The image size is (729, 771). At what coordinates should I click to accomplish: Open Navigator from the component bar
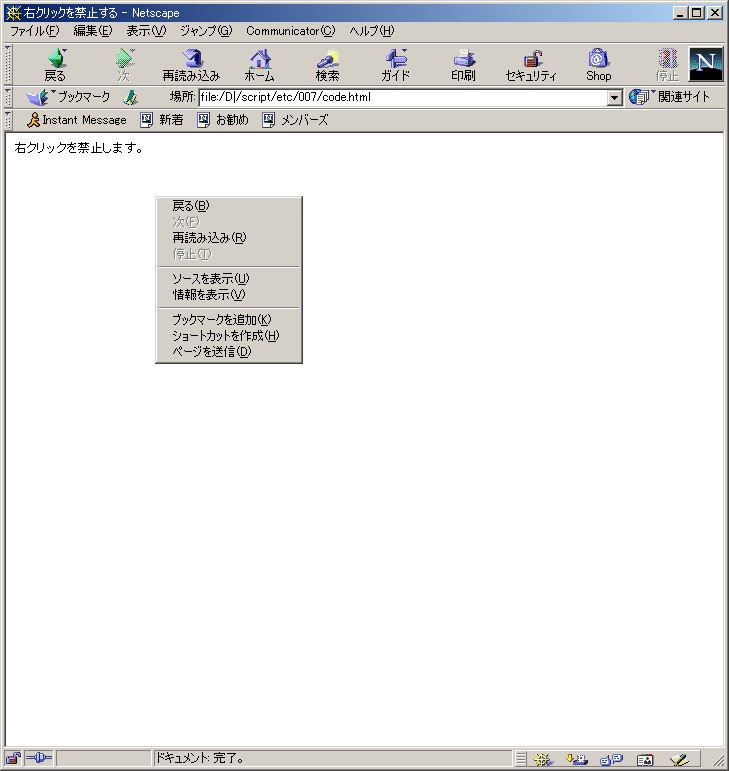coord(543,759)
